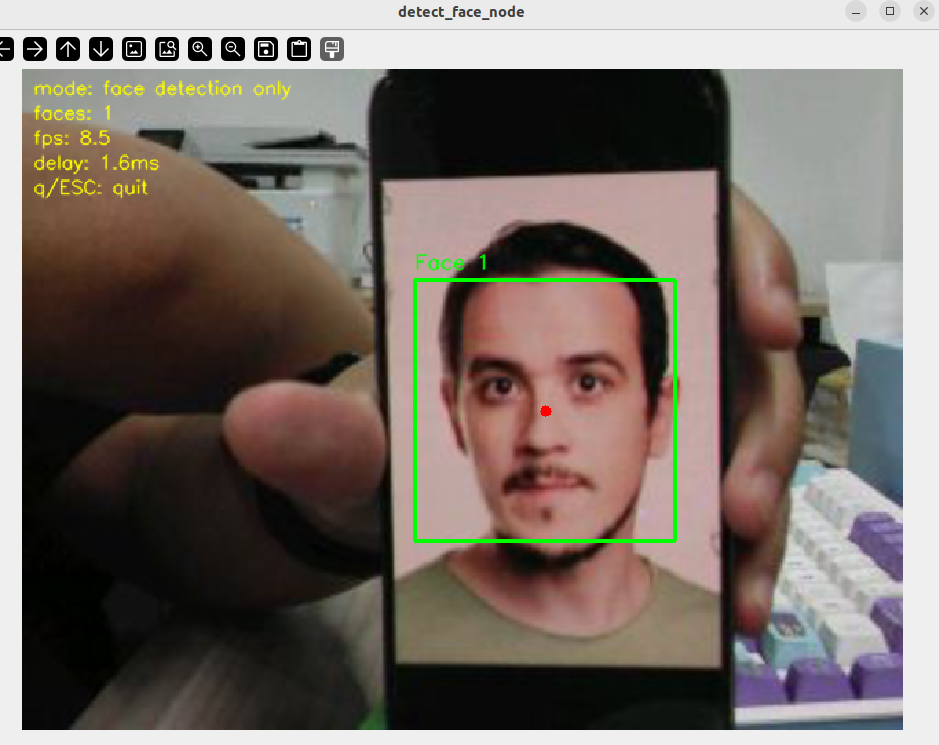Copy image to clipboard icon

(299, 49)
